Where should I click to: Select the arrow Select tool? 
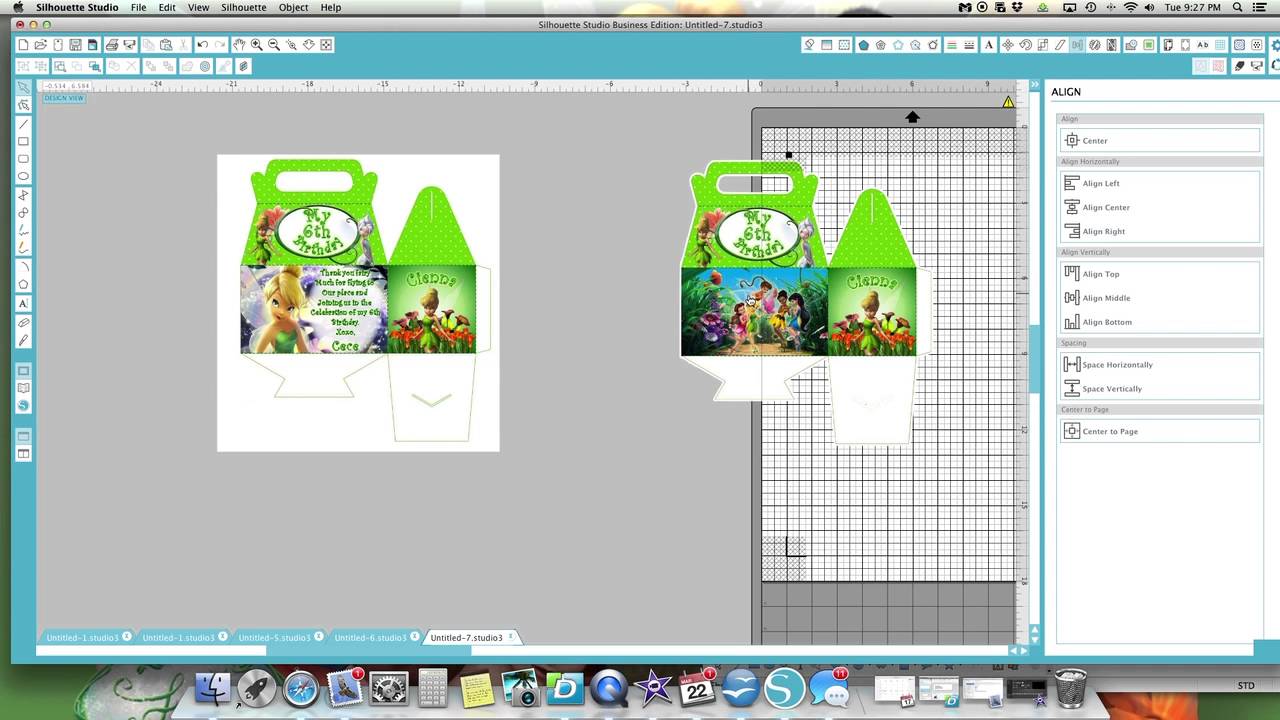[23, 88]
